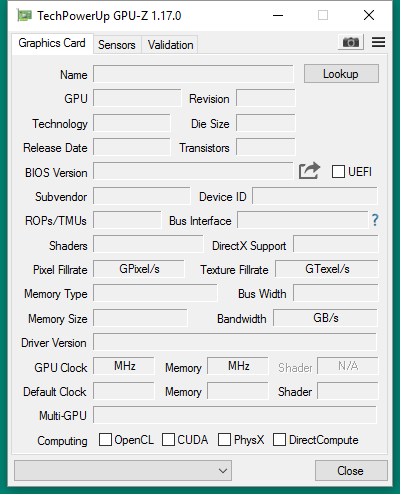Switch to the Sensors tab
Image resolution: width=400 pixels, height=494 pixels.
click(x=117, y=45)
